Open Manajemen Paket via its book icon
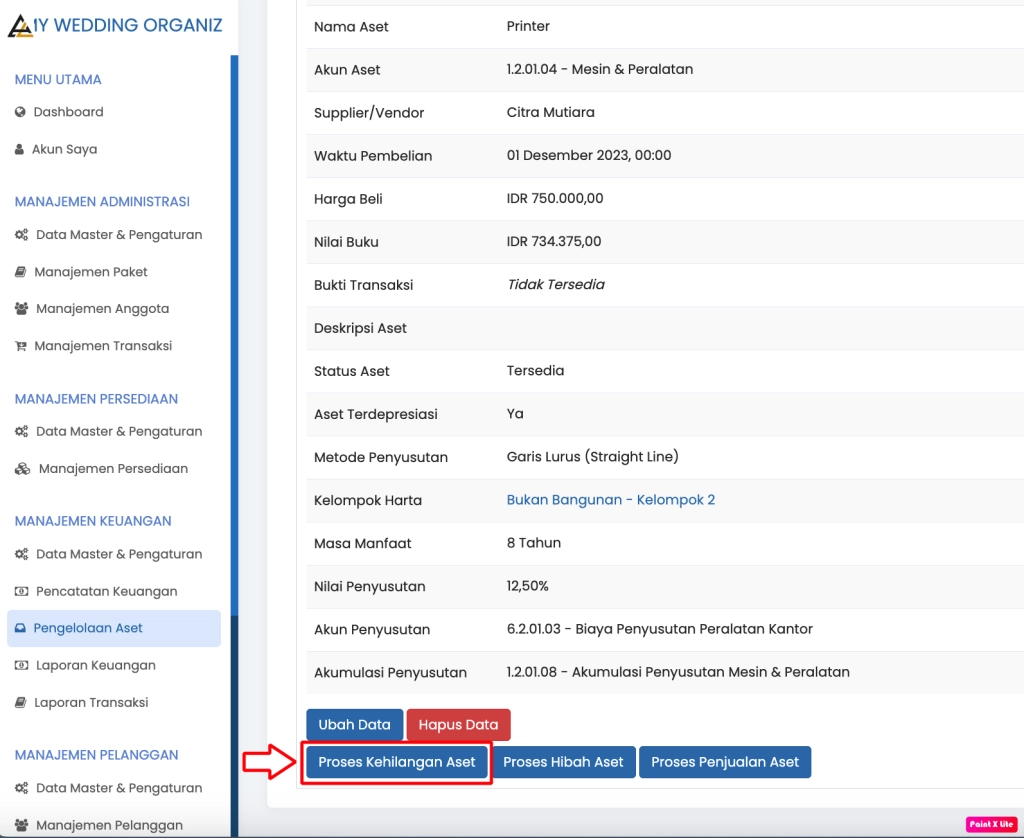The height and width of the screenshot is (838, 1024). [20, 271]
